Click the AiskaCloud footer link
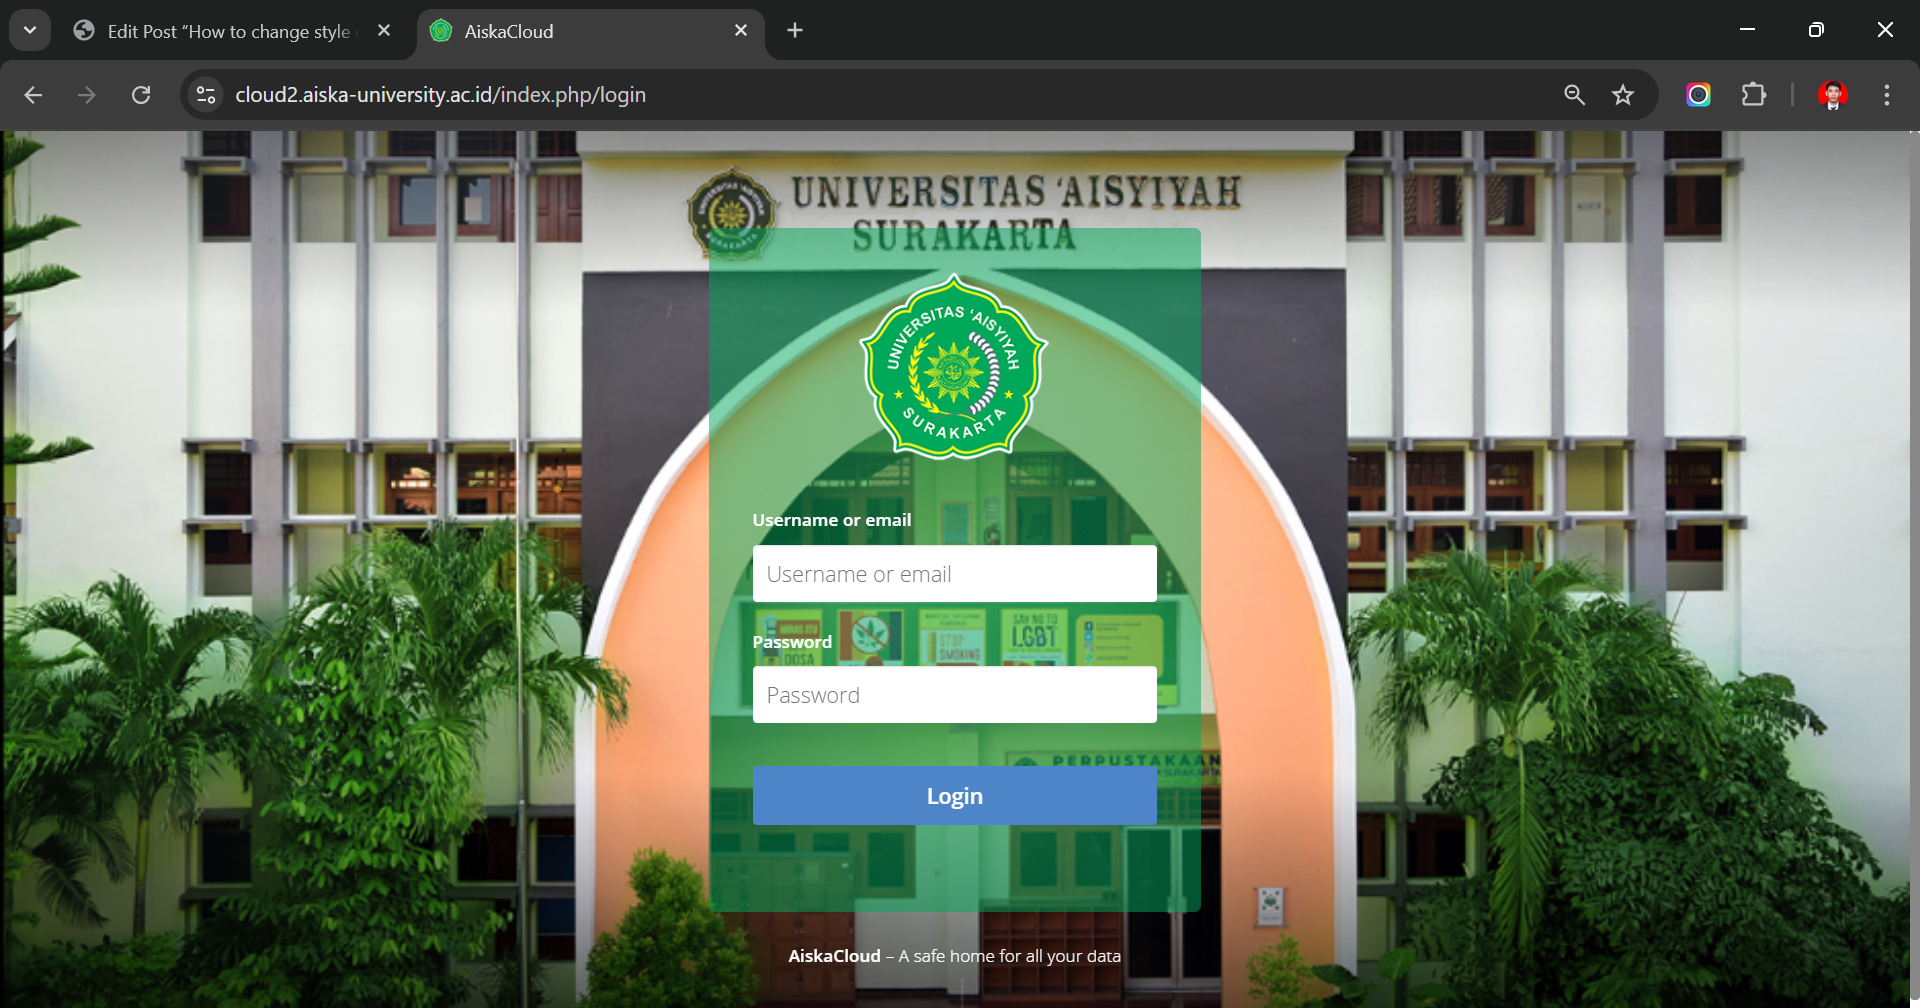This screenshot has width=1920, height=1008. point(834,956)
